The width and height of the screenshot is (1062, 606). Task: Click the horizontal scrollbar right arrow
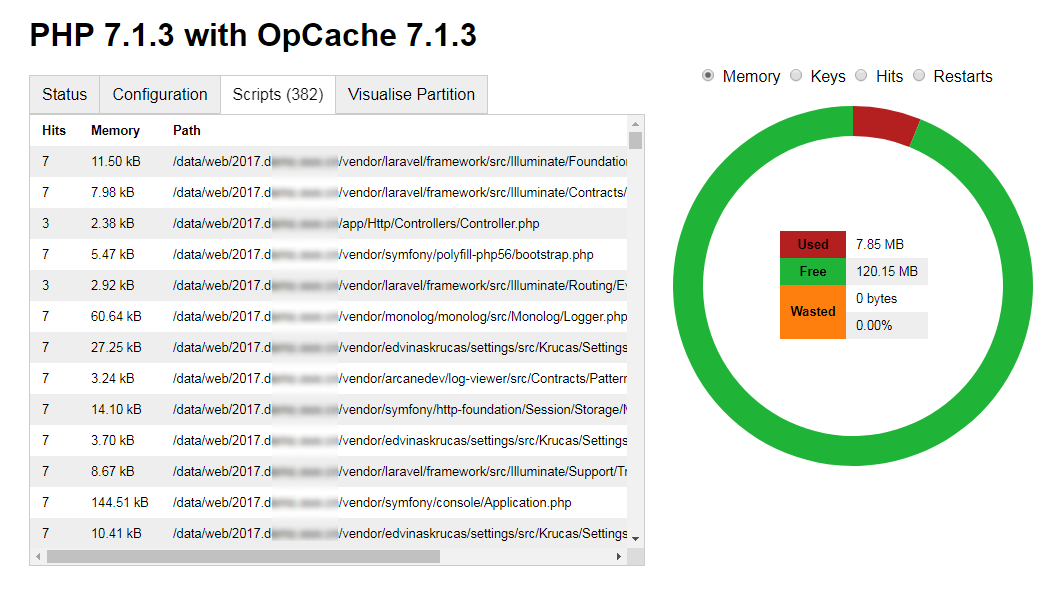[x=619, y=556]
